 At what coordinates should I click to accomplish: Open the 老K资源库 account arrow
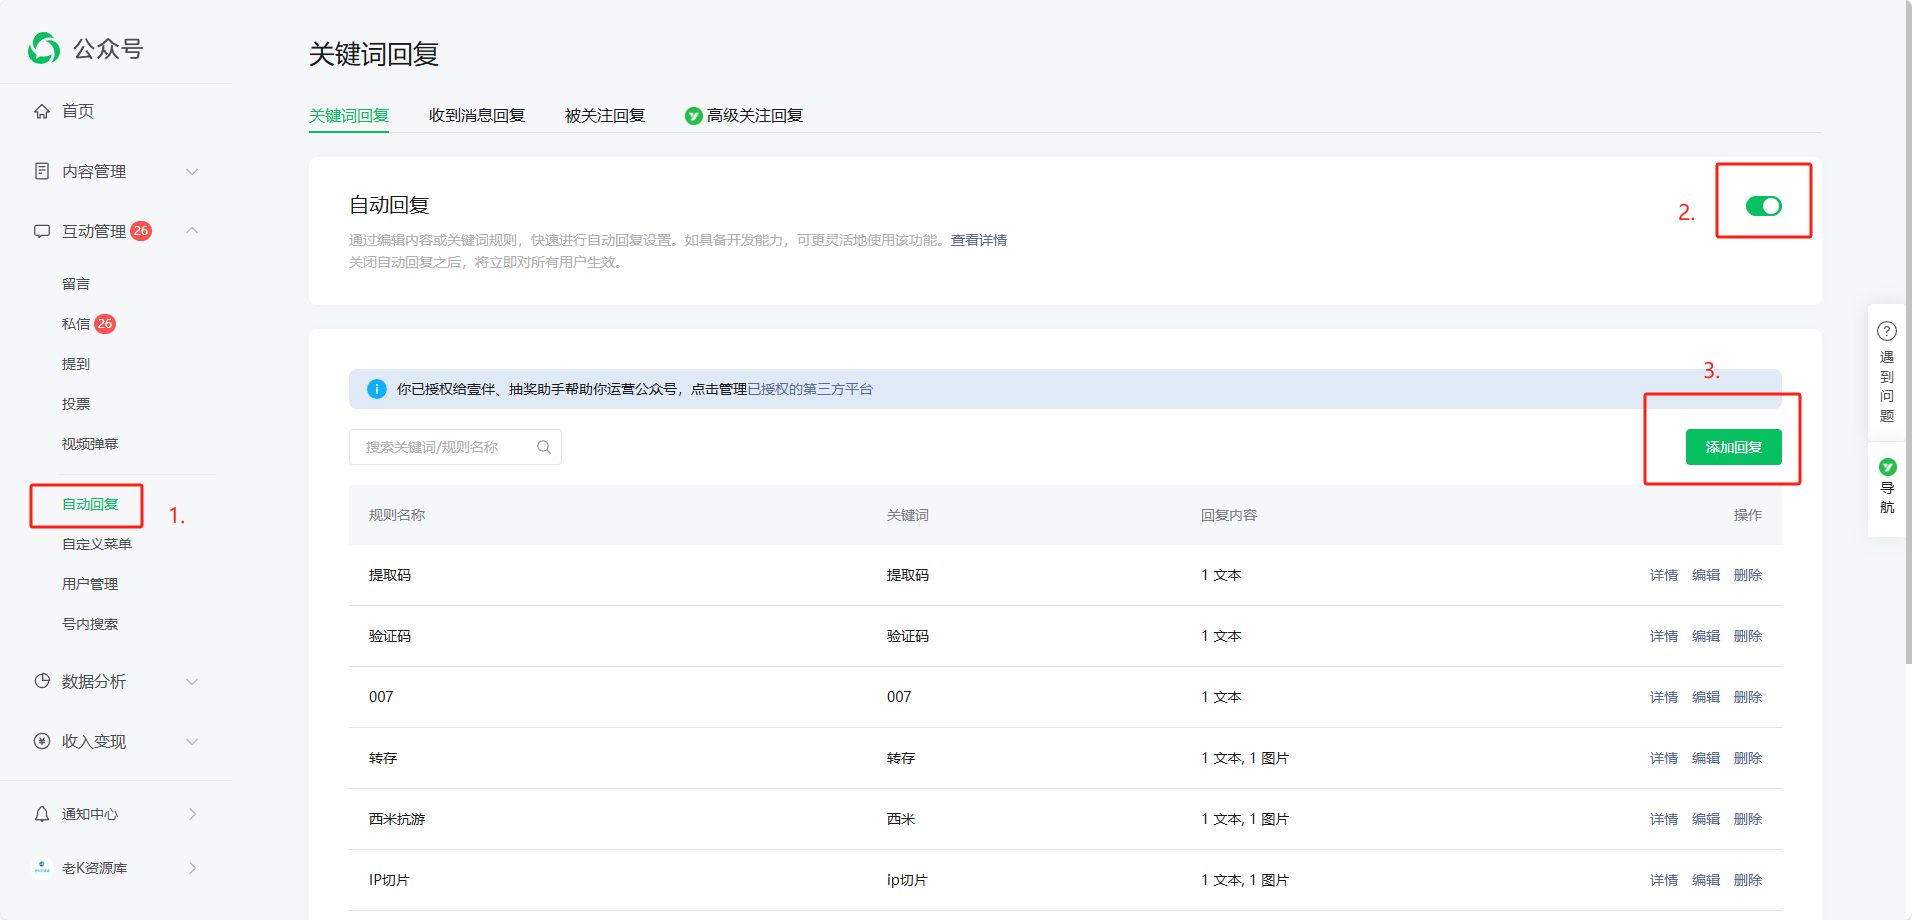pyautogui.click(x=193, y=868)
